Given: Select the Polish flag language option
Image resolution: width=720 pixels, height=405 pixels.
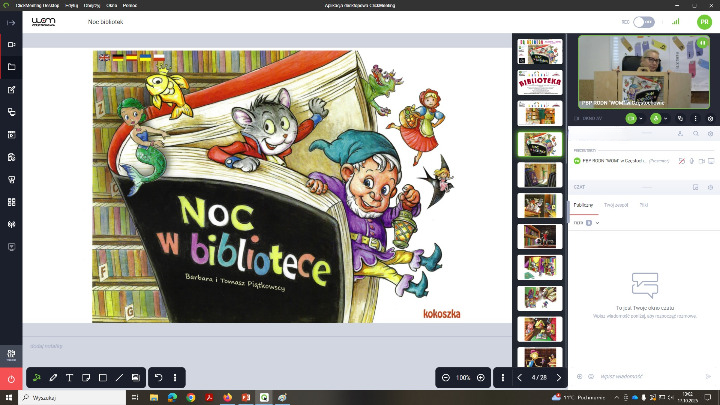Looking at the screenshot, I should (x=159, y=59).
